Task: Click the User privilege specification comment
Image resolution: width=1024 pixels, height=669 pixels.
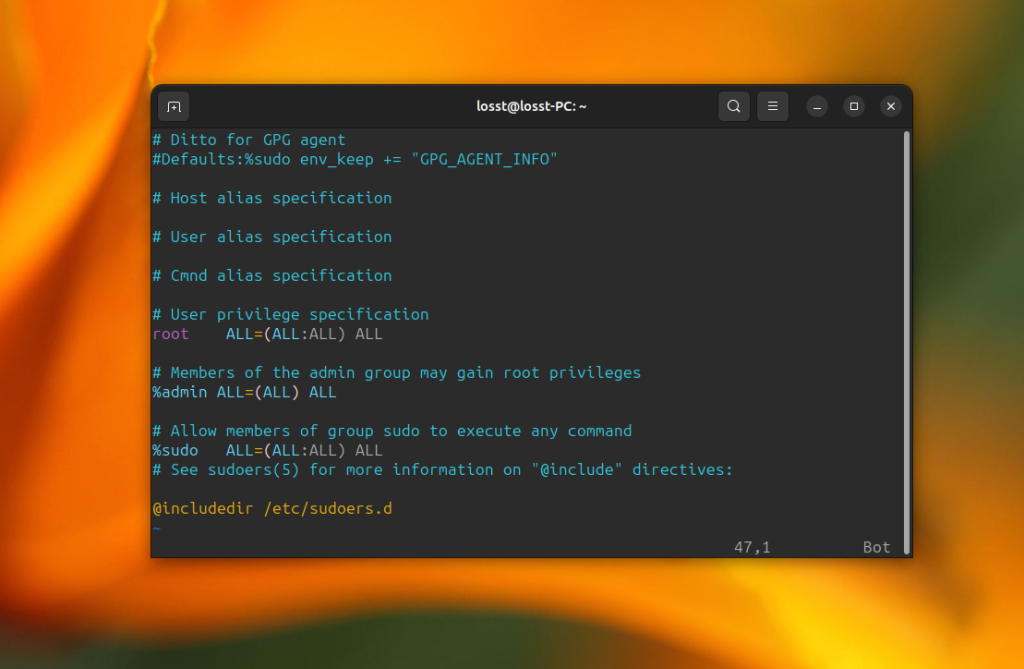Action: (x=291, y=314)
